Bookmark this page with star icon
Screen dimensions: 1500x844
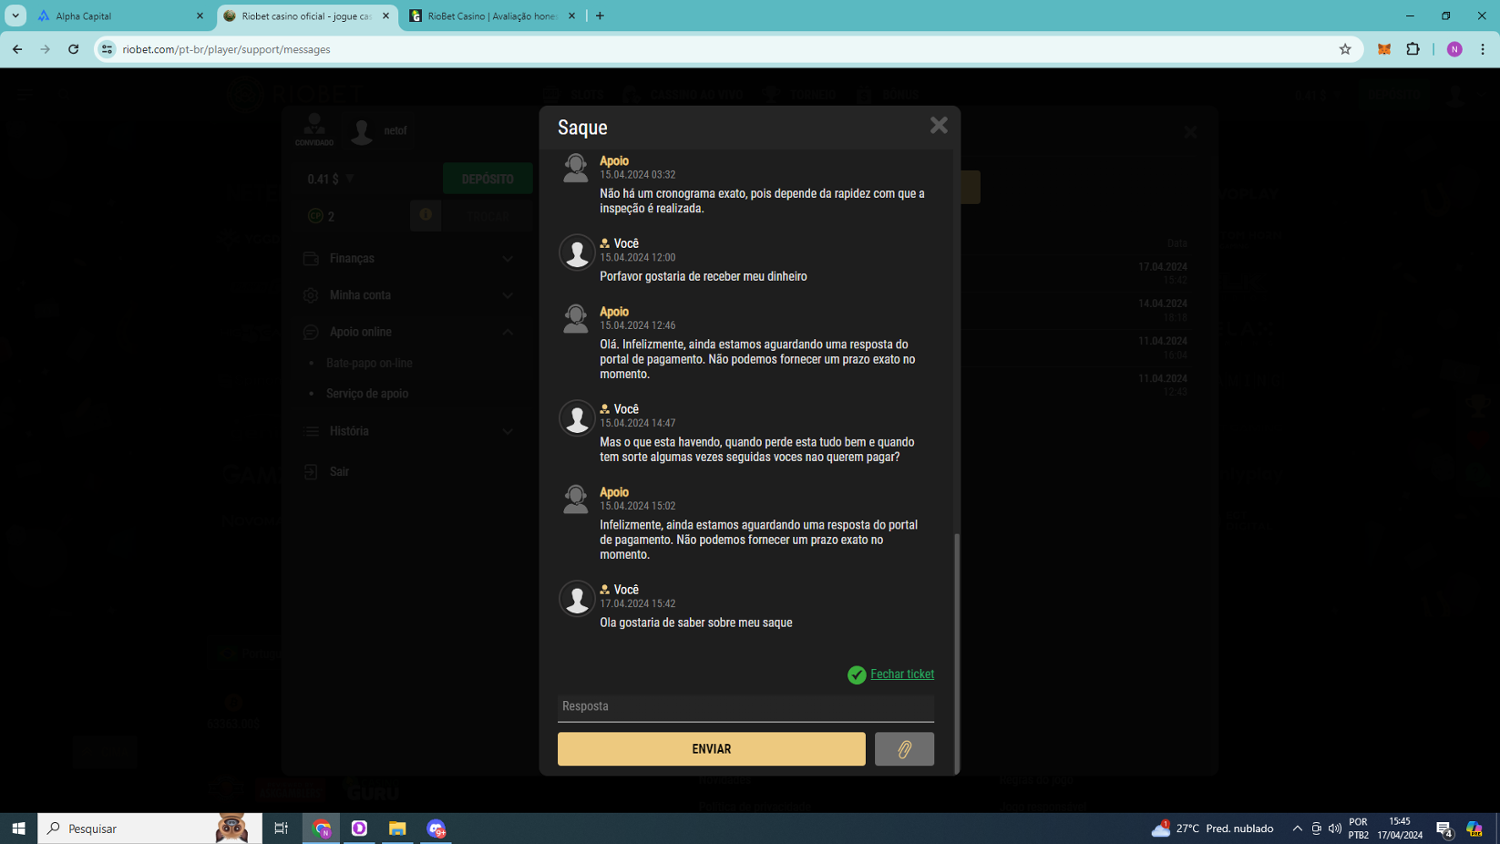point(1345,49)
